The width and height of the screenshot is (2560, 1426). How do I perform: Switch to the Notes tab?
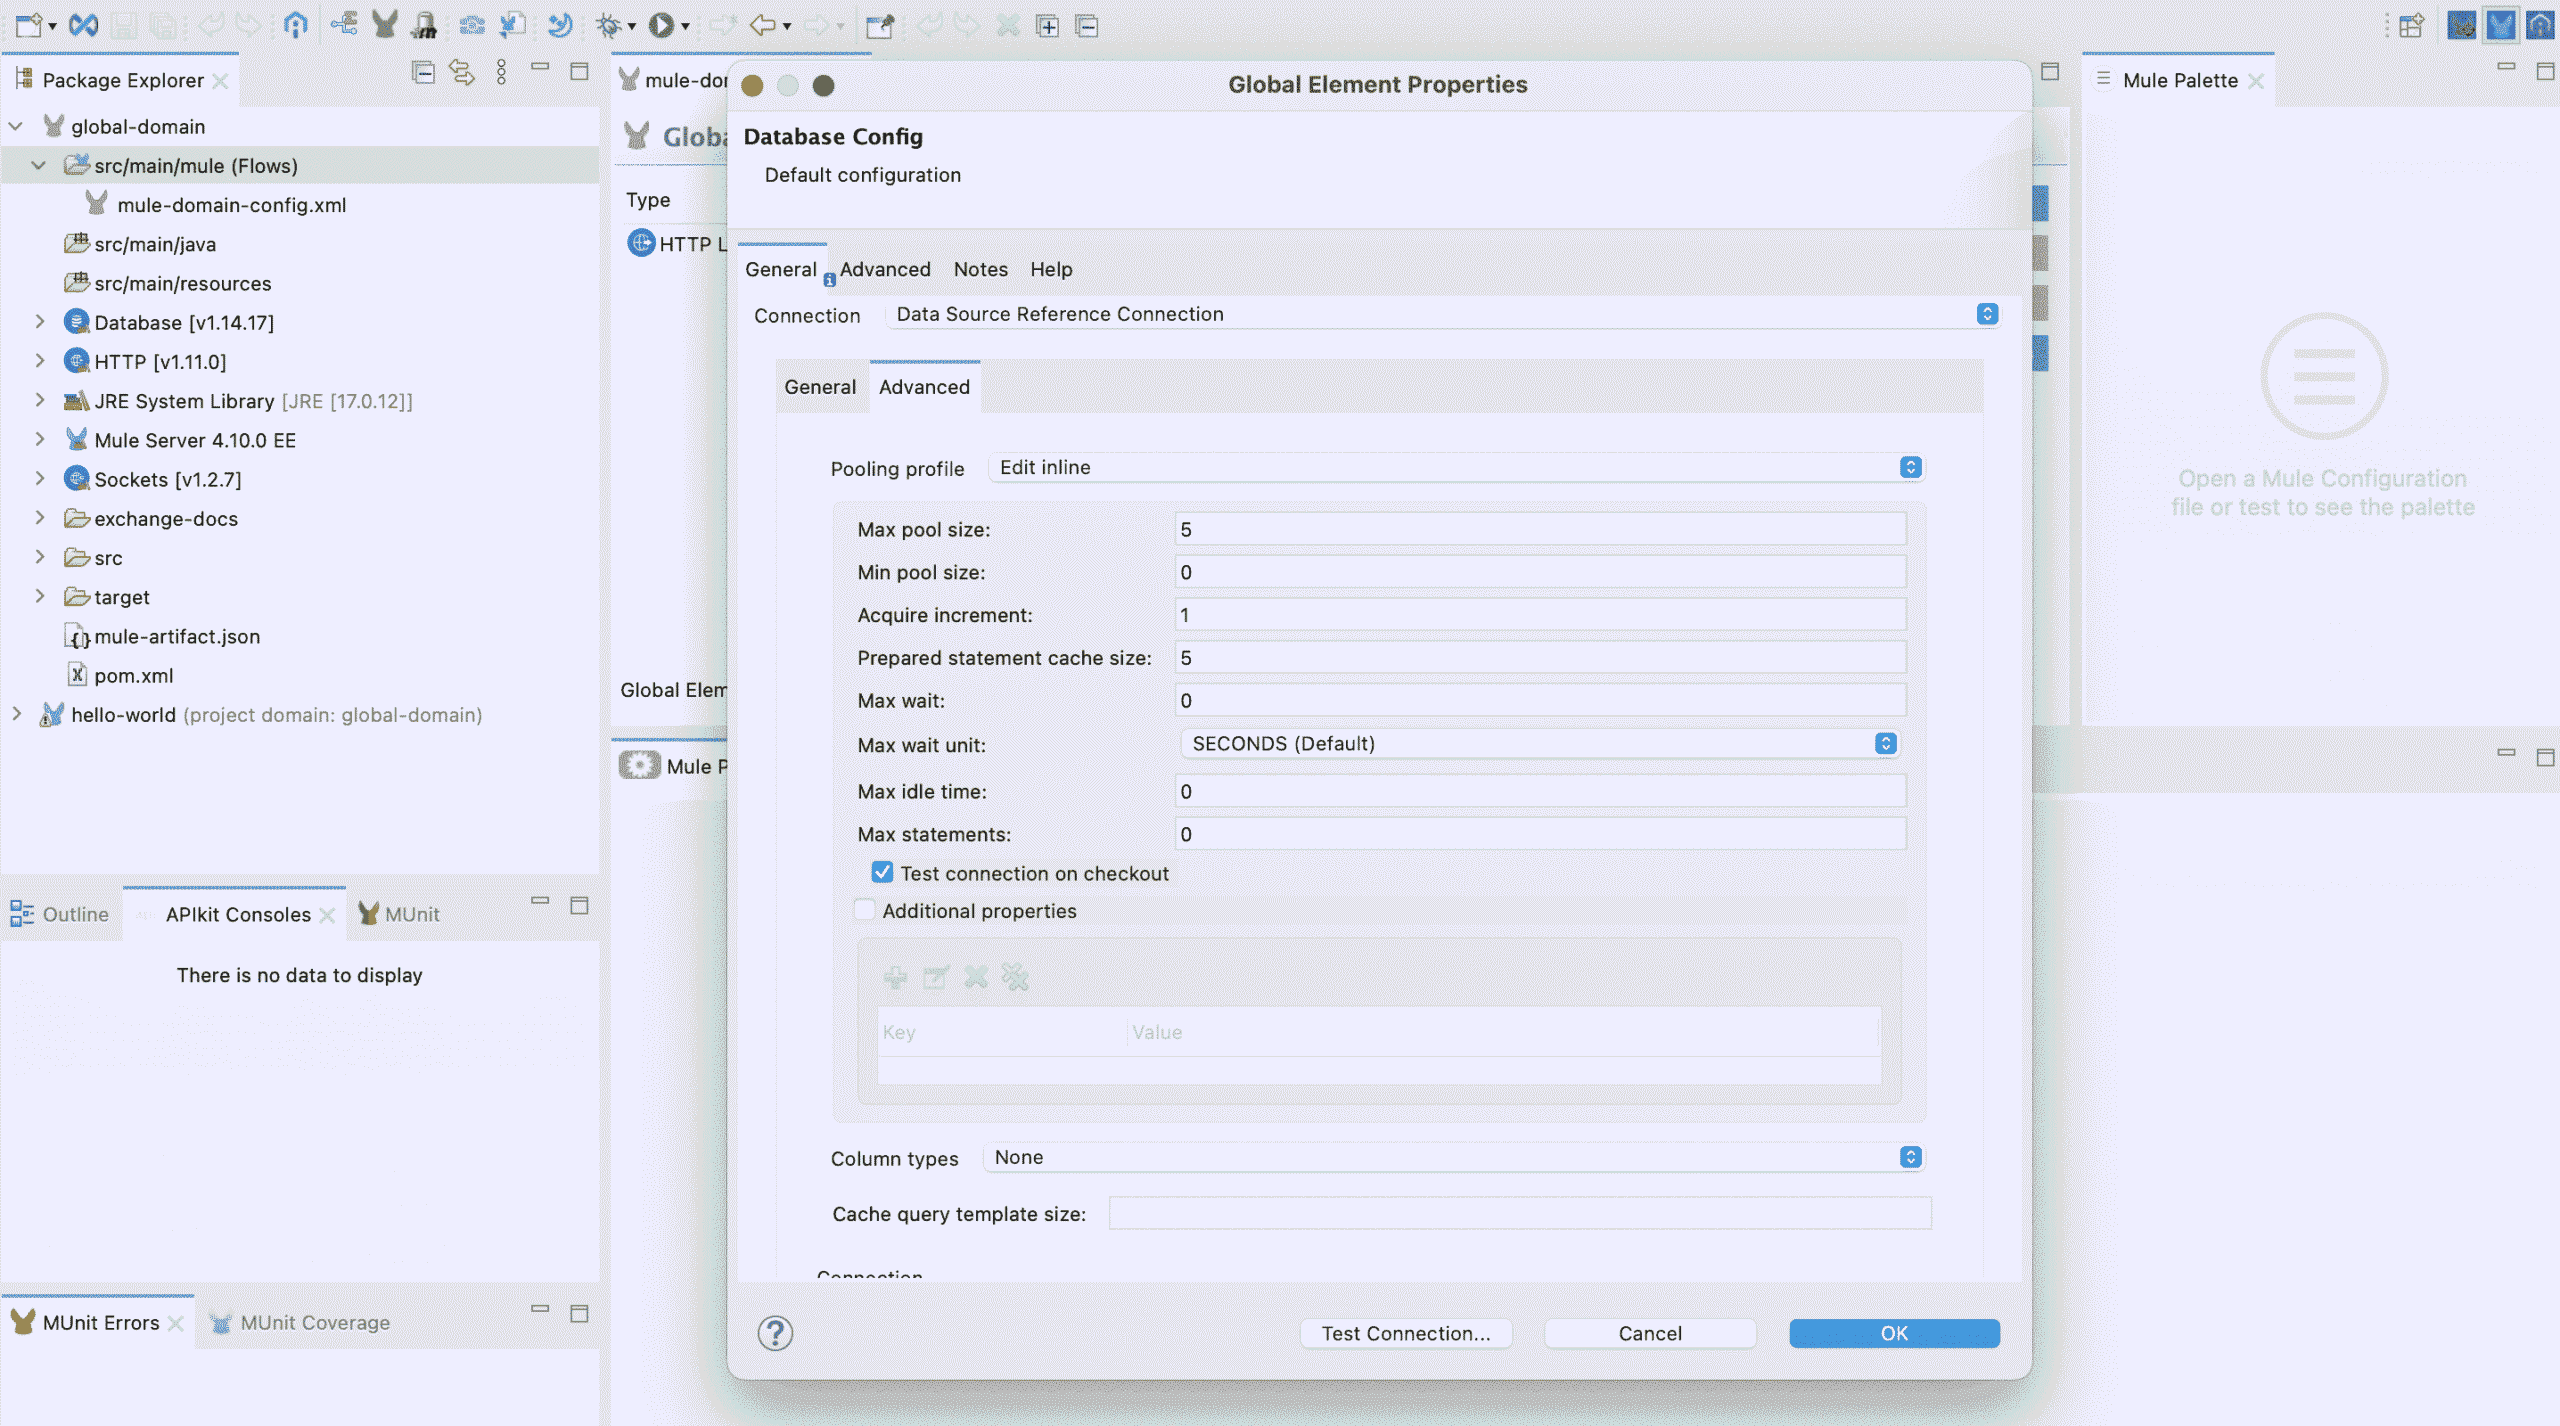(980, 269)
